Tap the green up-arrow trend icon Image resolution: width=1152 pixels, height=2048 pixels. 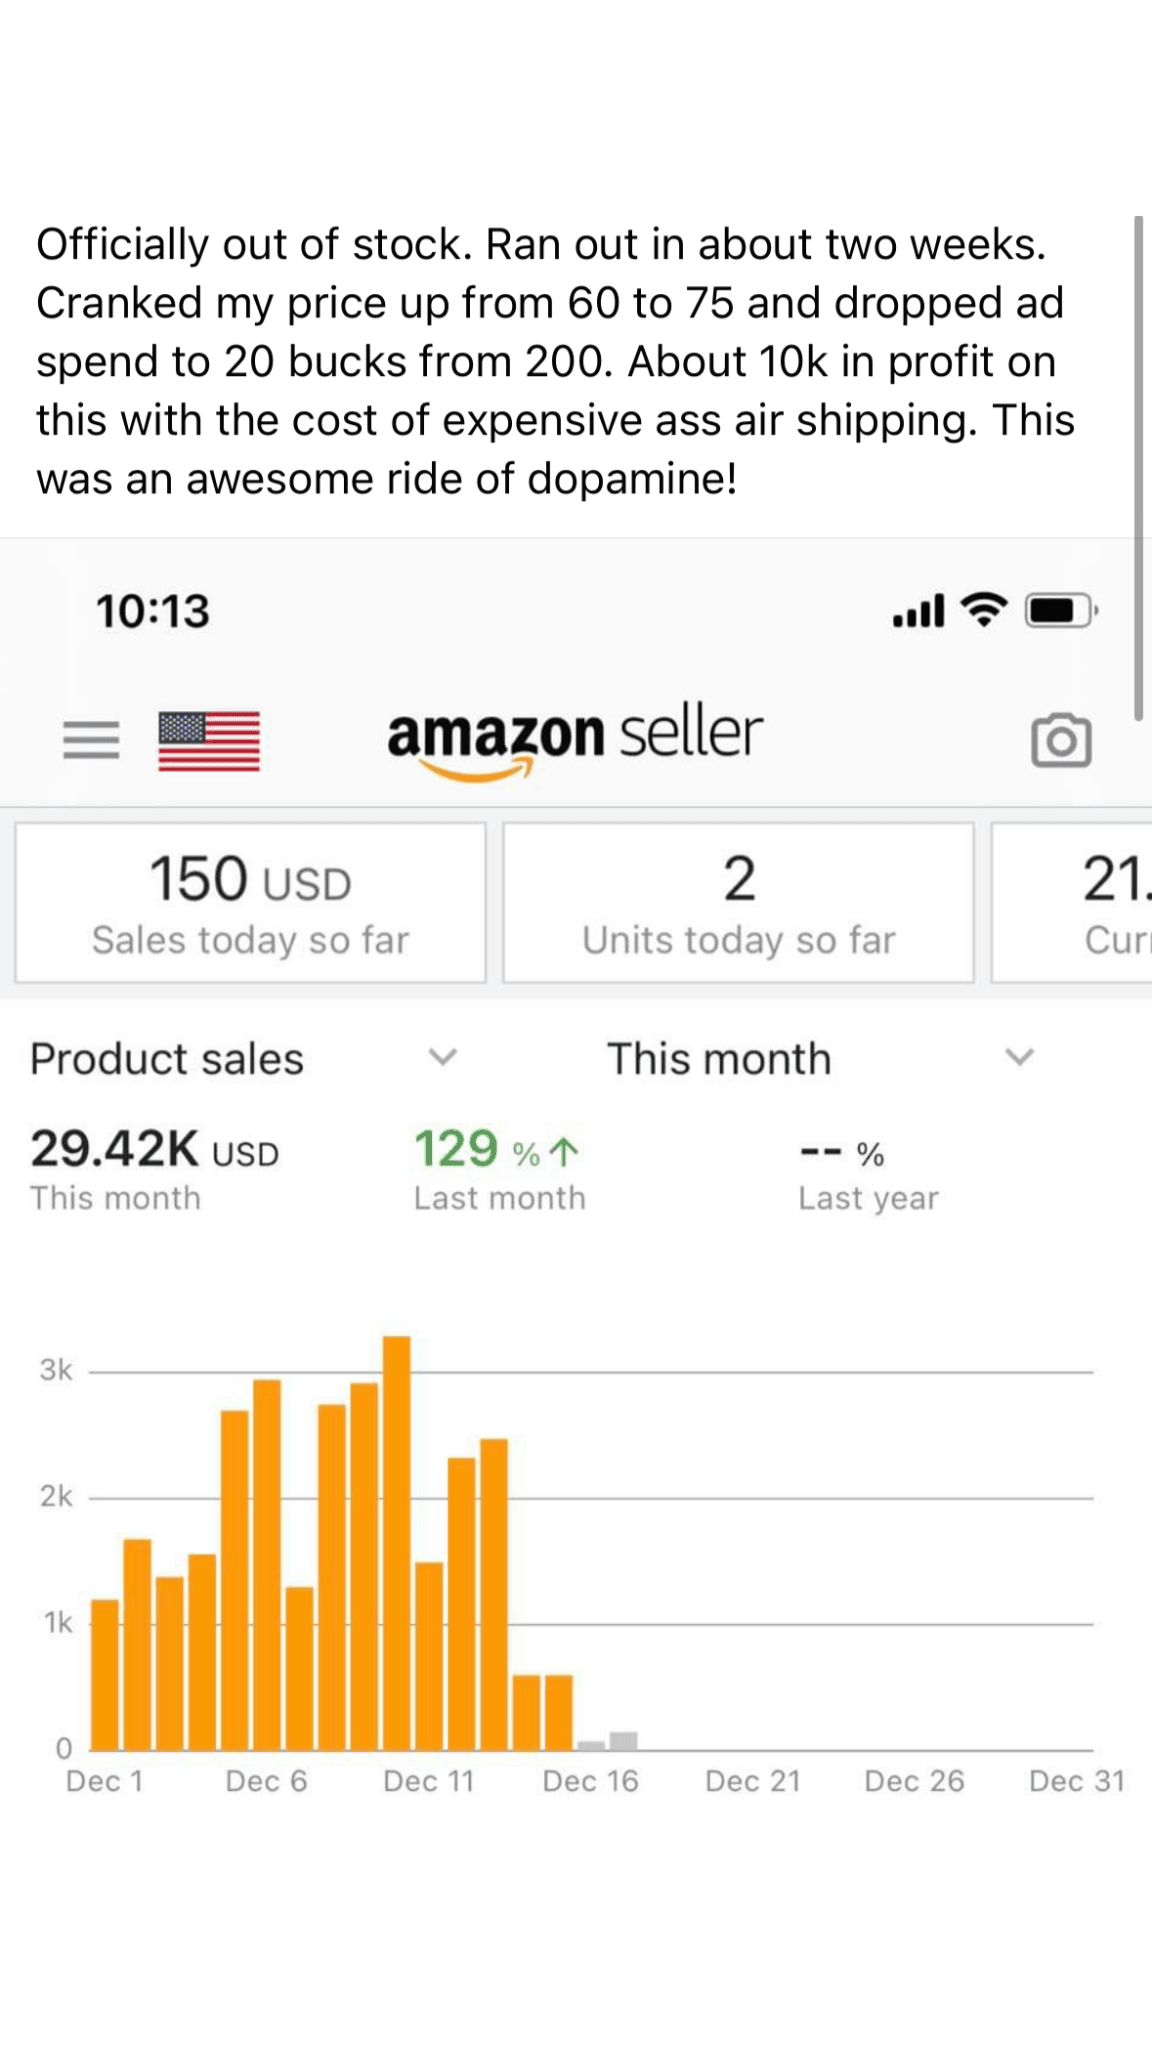(565, 1153)
